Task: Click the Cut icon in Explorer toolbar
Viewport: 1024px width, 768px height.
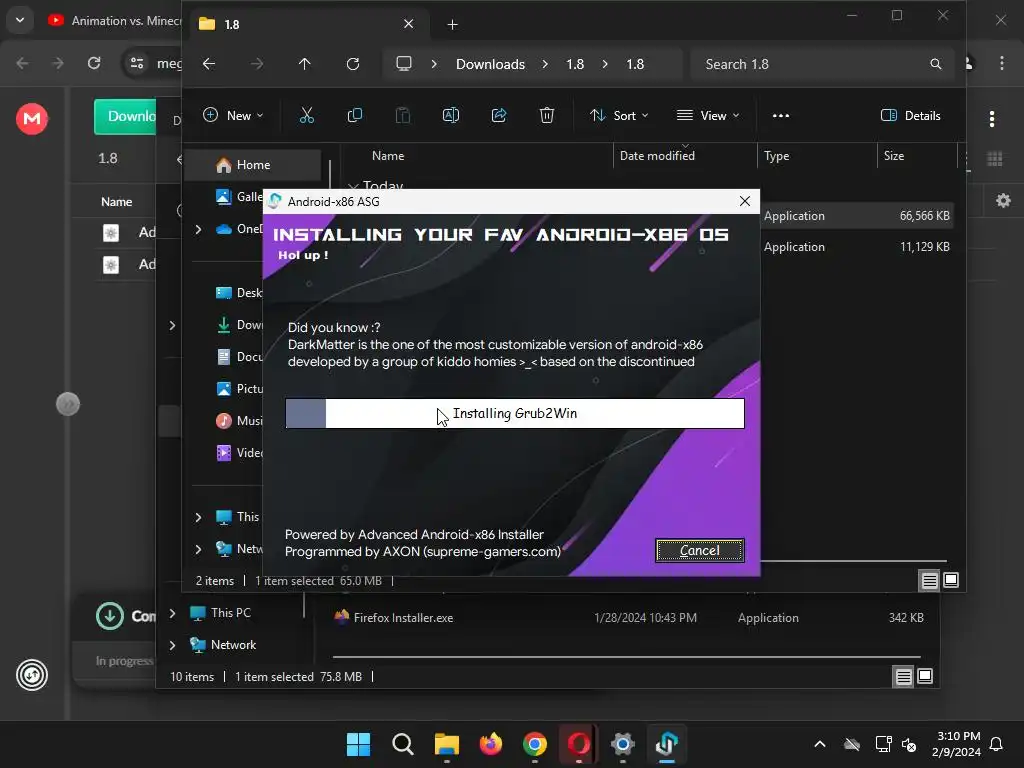Action: [x=306, y=116]
